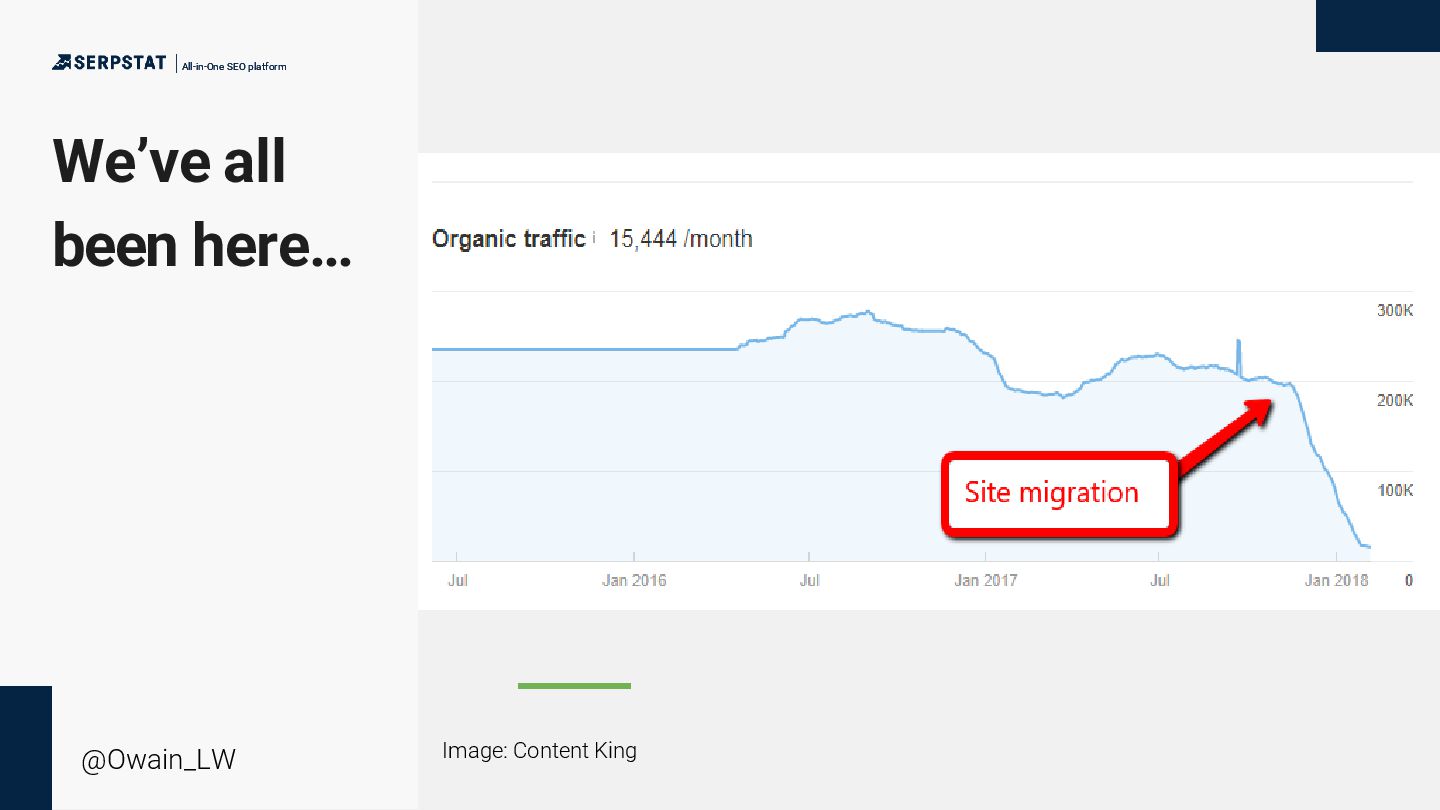The width and height of the screenshot is (1440, 810).
Task: Click the Organic traffic heading
Action: pos(508,239)
